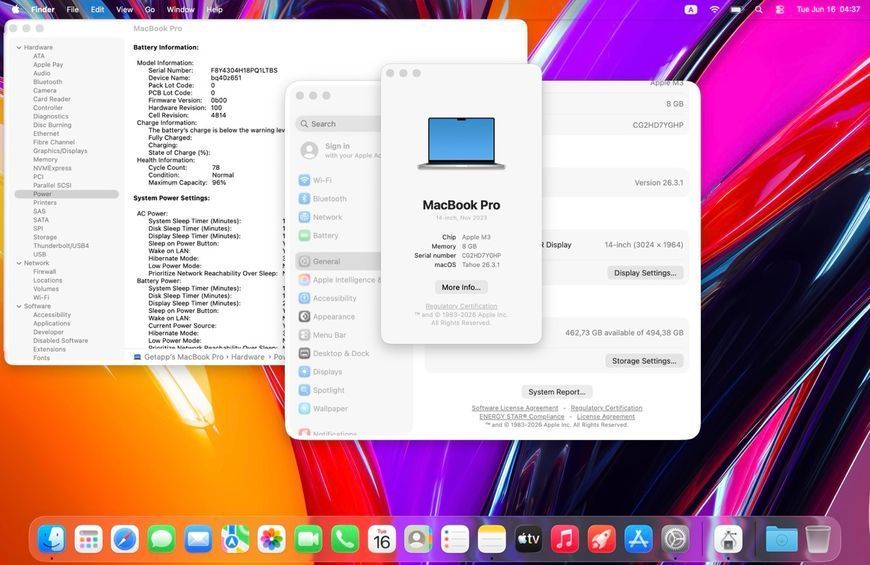The height and width of the screenshot is (565, 870).
Task: Open Phone app in Dock
Action: (x=345, y=539)
